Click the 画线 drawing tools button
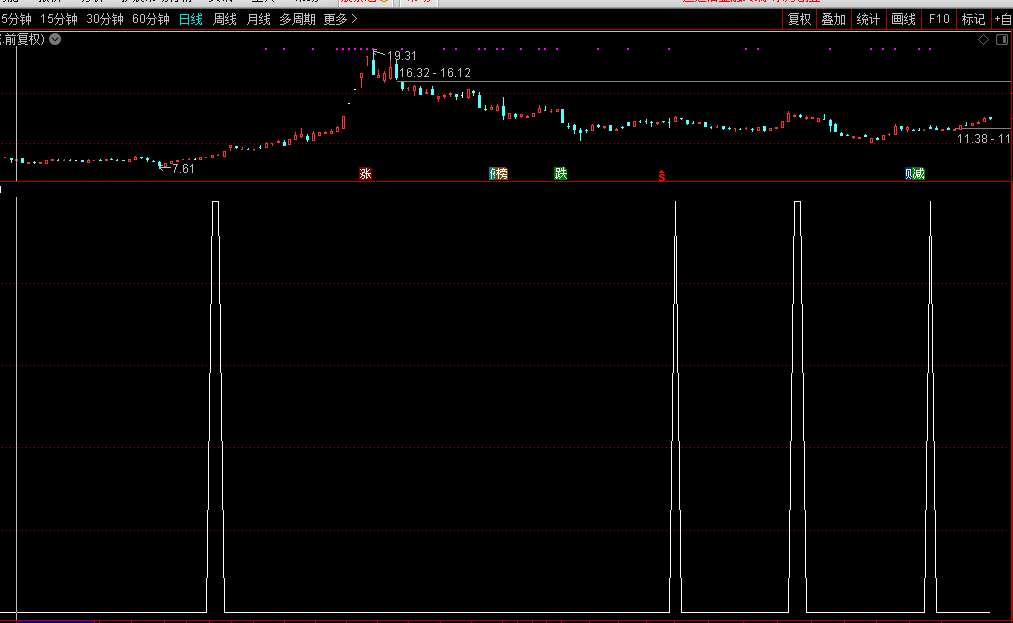1013x623 pixels. (903, 19)
